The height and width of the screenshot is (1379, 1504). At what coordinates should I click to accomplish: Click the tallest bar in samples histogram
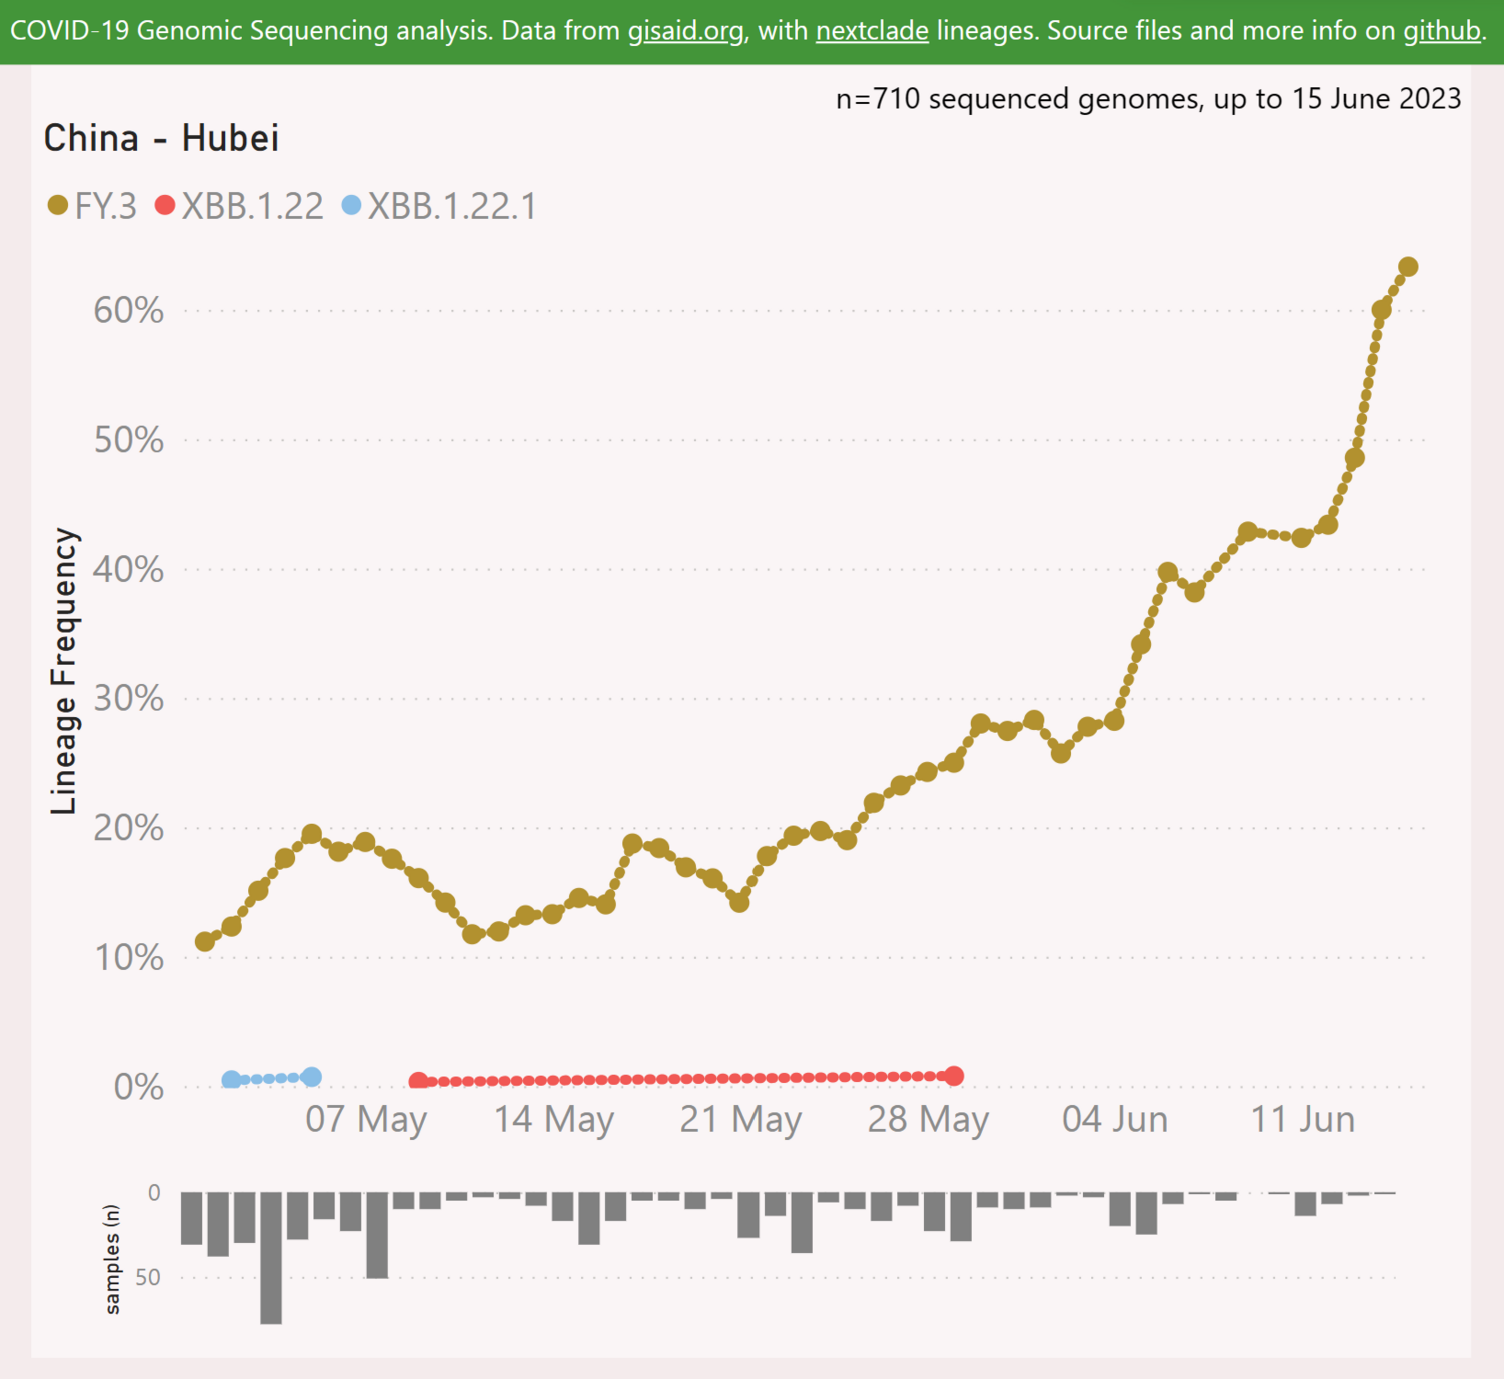271,1257
